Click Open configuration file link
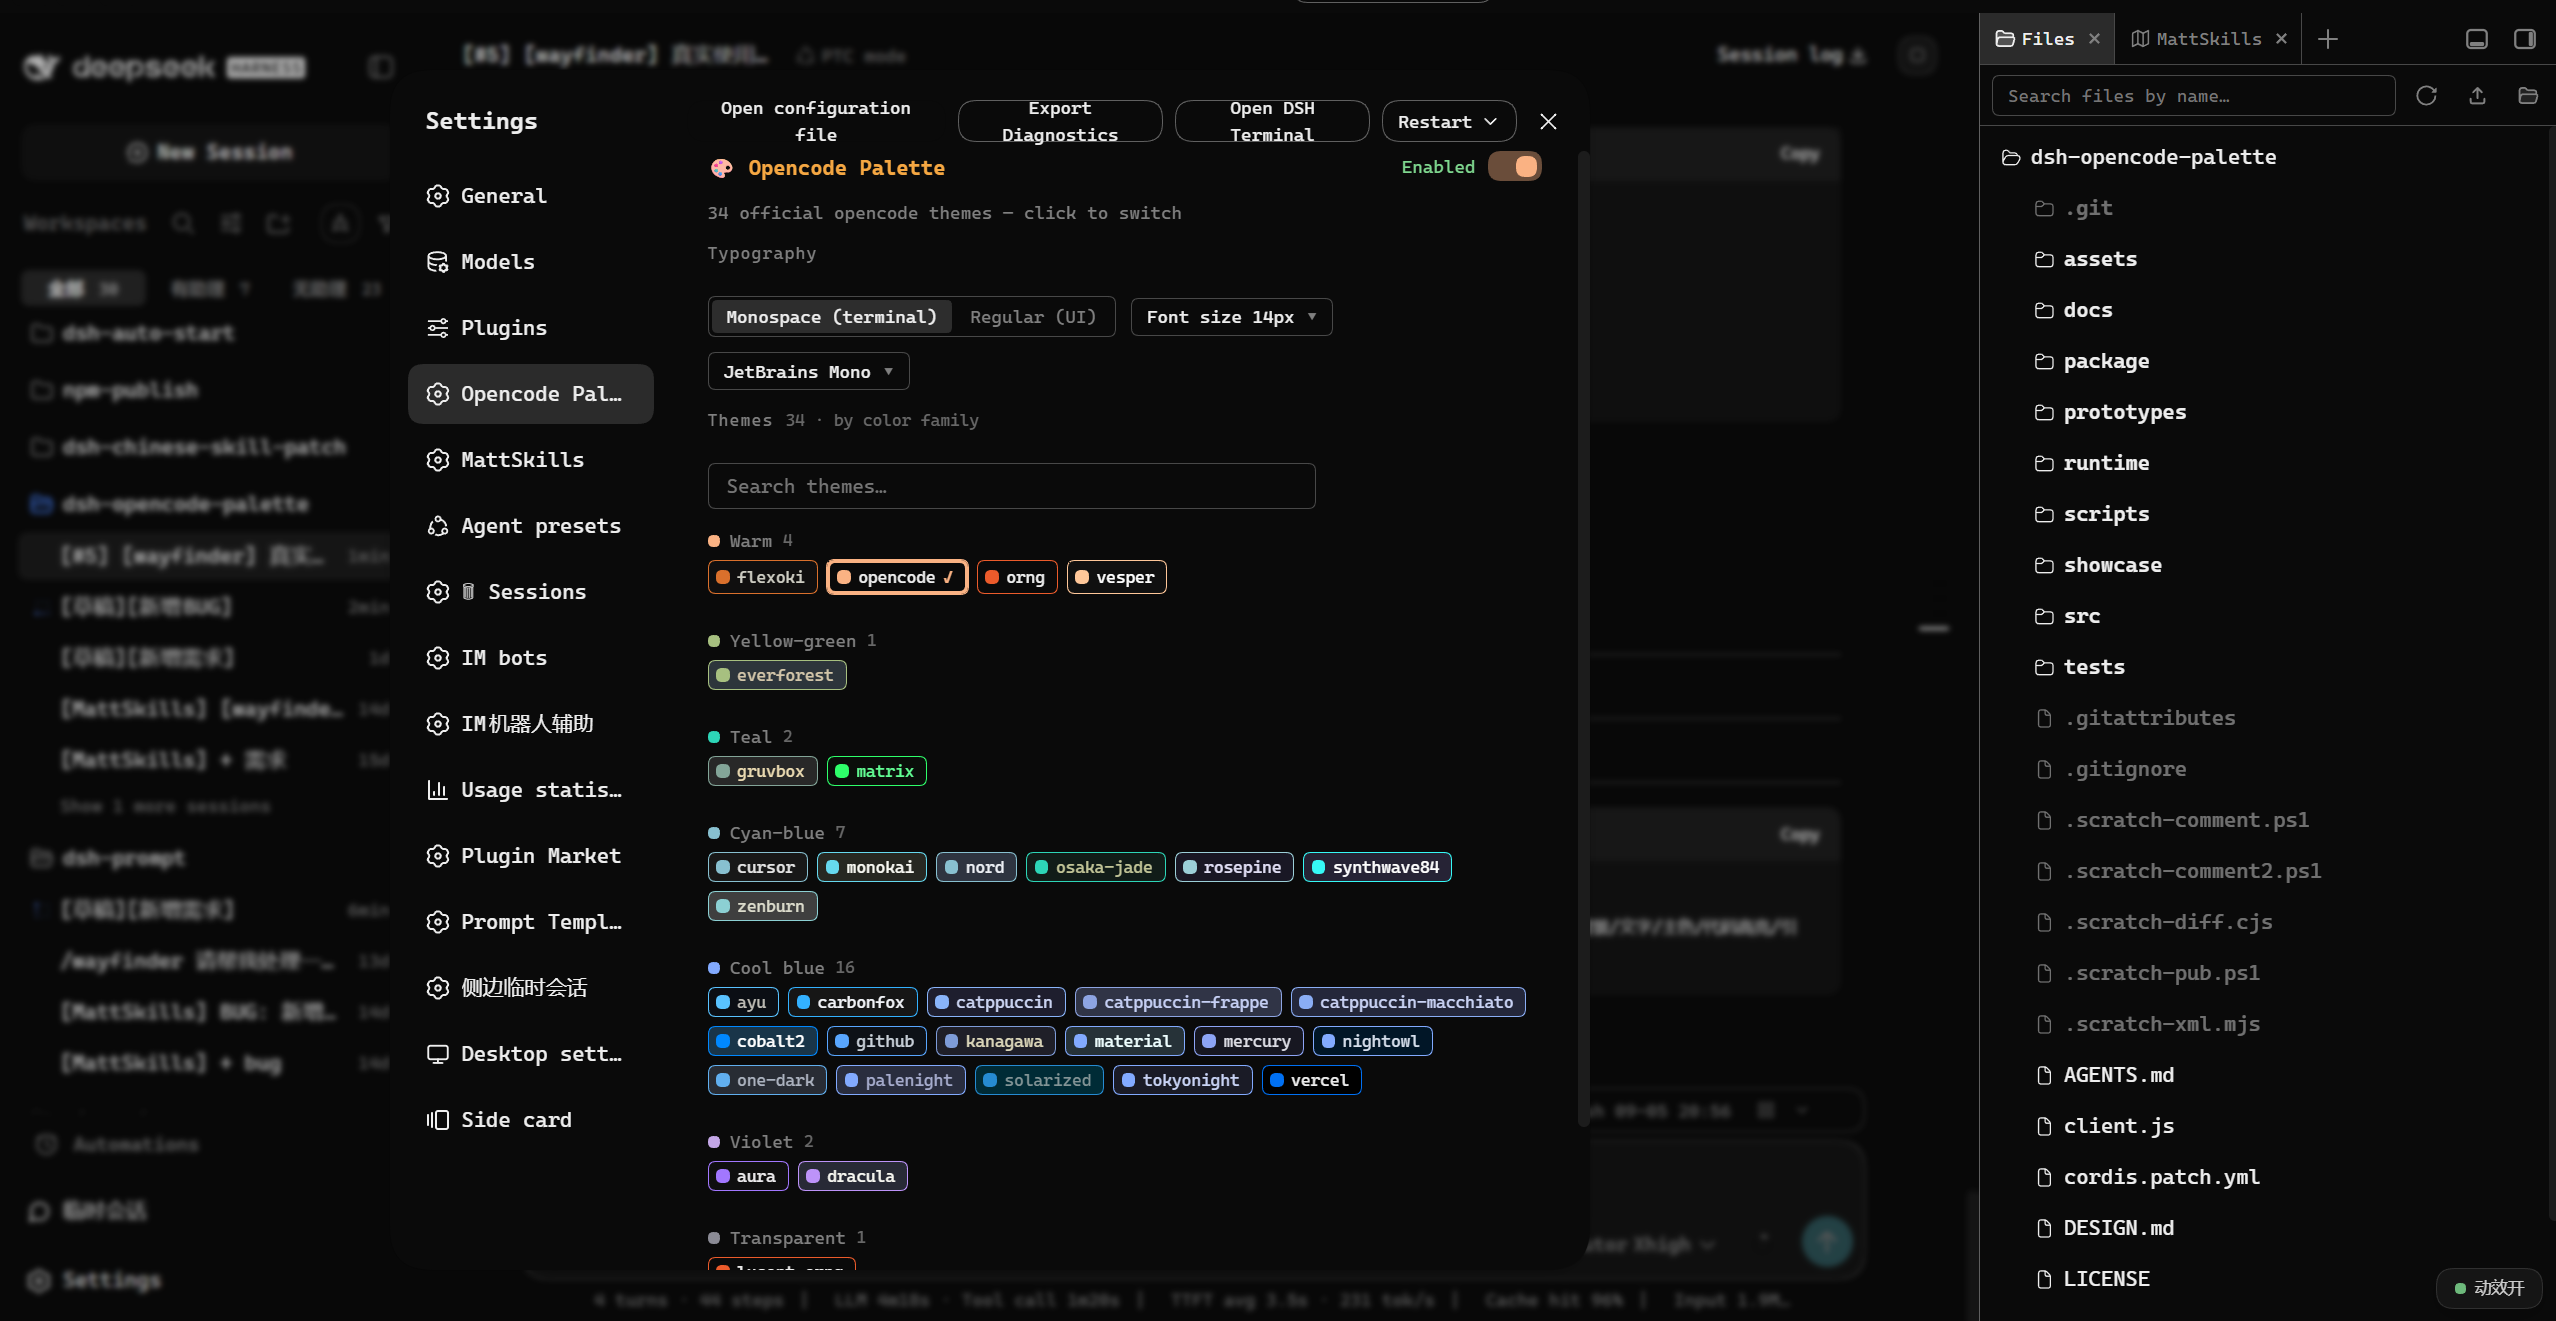2556x1321 pixels. tap(816, 121)
